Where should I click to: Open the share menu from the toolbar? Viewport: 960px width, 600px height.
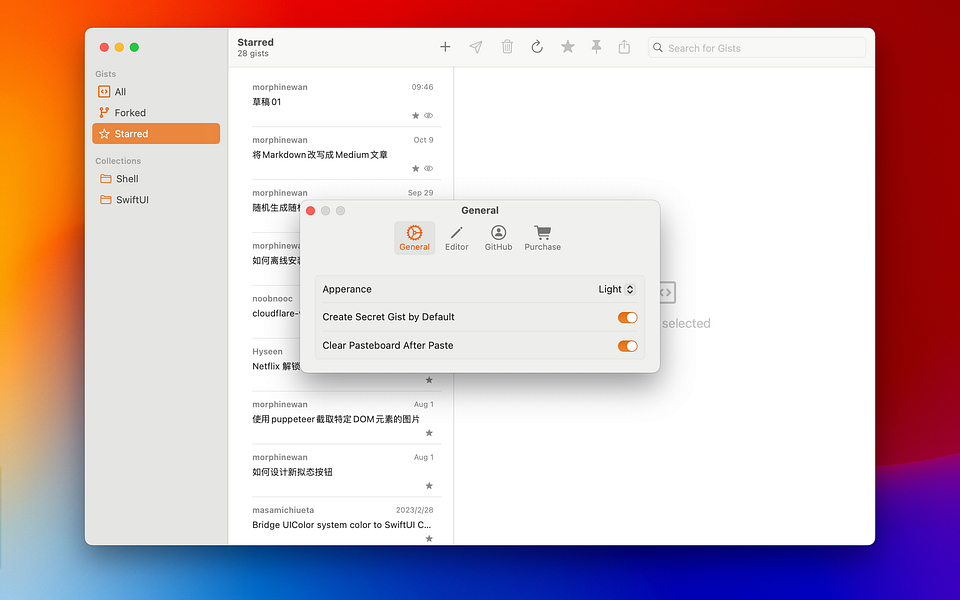tap(625, 46)
